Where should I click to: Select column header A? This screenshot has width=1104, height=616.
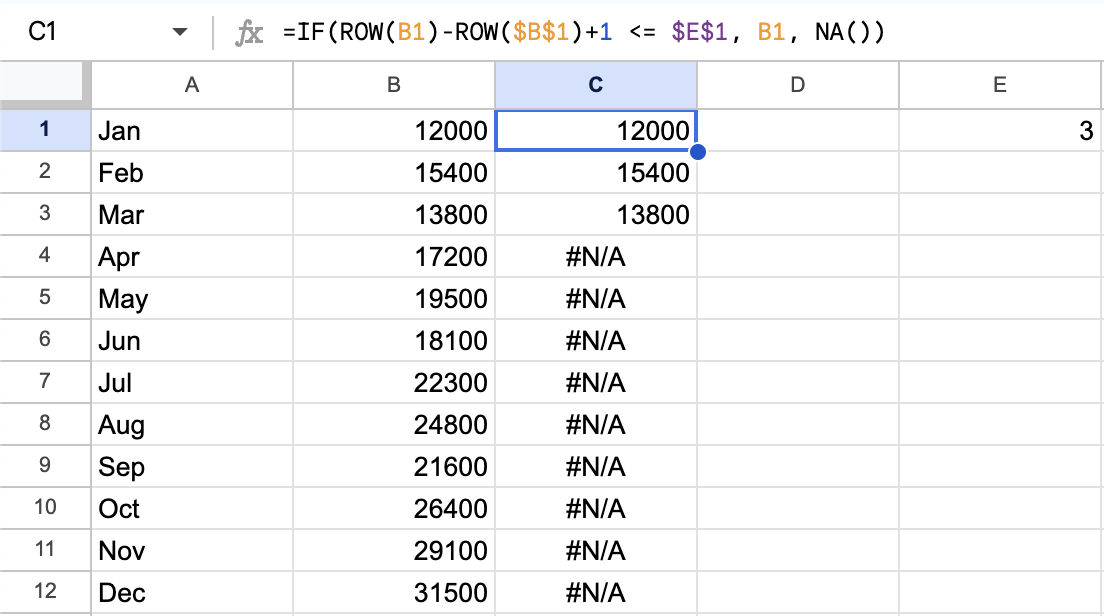coord(191,85)
